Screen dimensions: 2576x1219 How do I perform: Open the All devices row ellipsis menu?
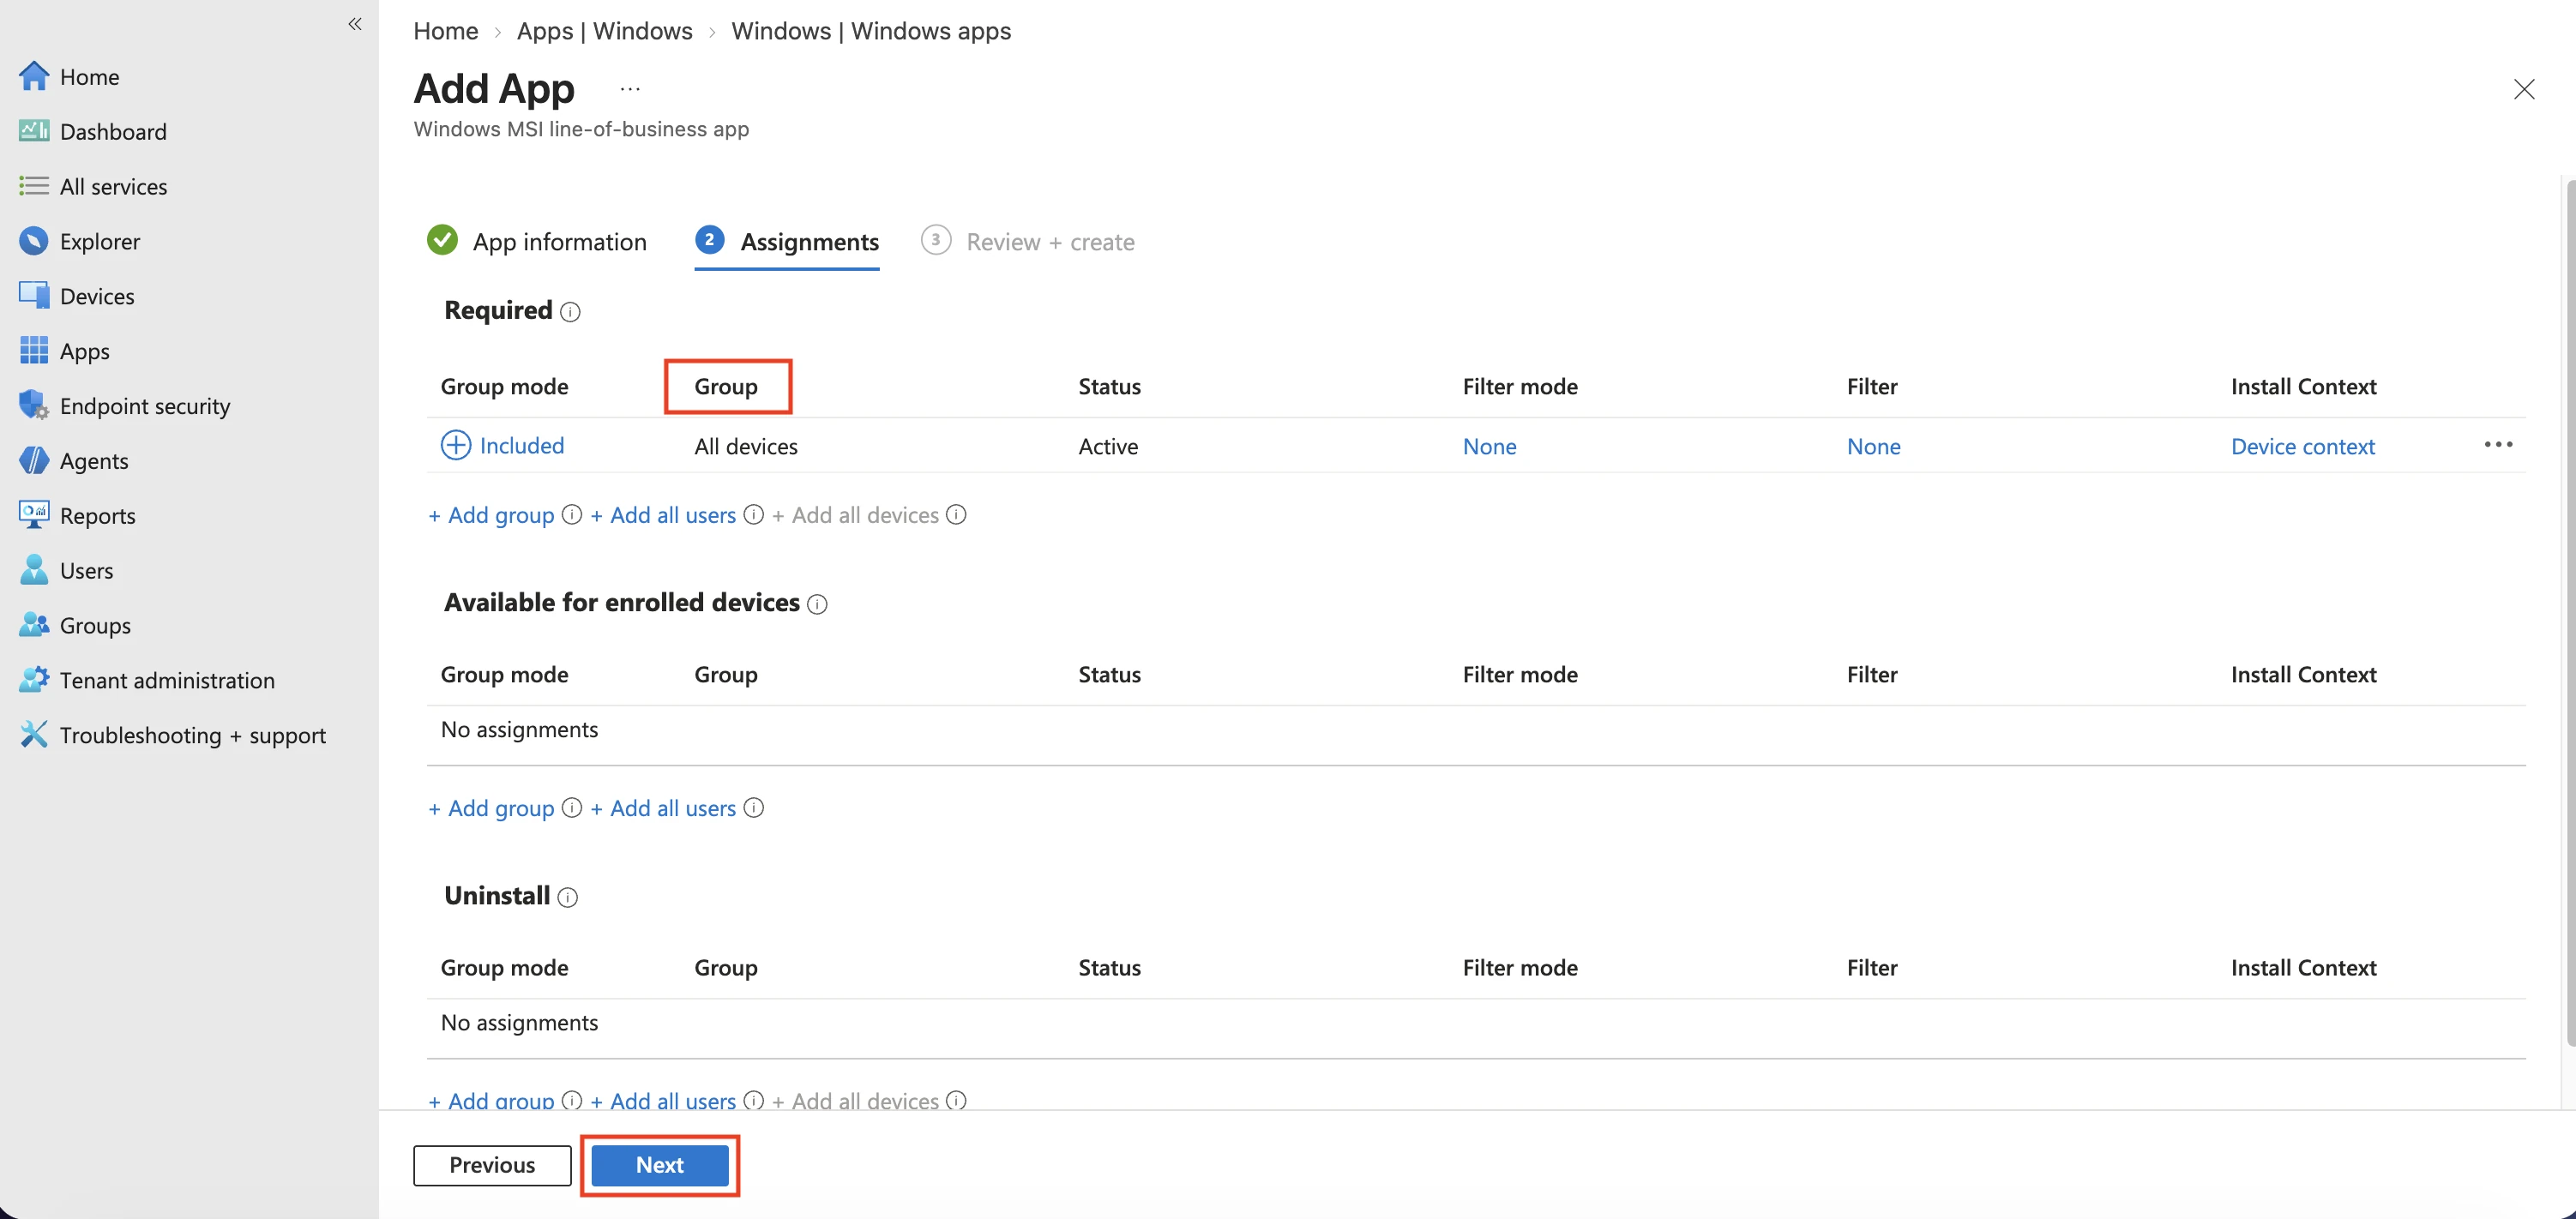(2498, 445)
